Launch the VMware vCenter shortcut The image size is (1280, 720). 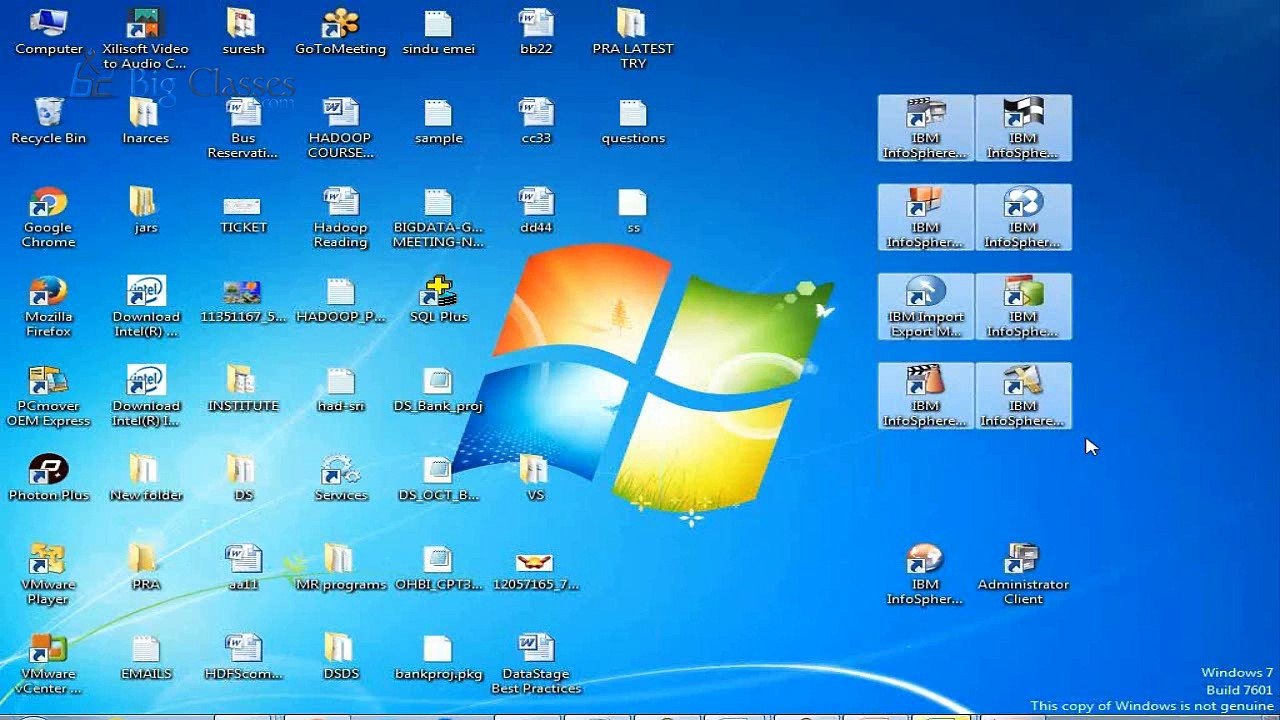(48, 663)
